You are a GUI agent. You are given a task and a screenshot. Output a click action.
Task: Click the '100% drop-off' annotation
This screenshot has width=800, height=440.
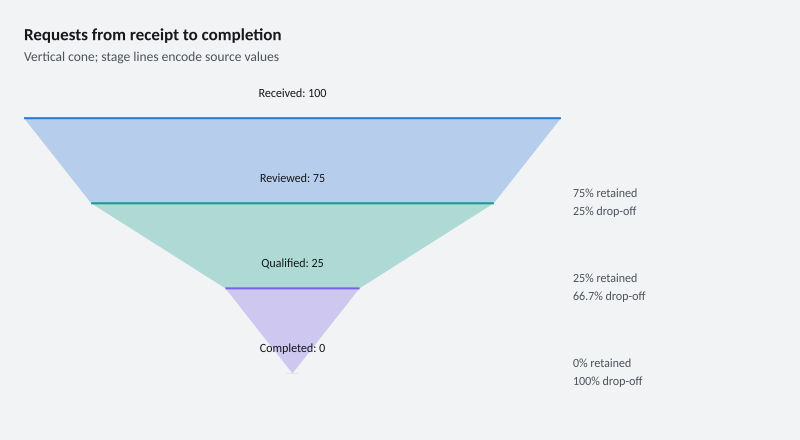click(x=607, y=381)
